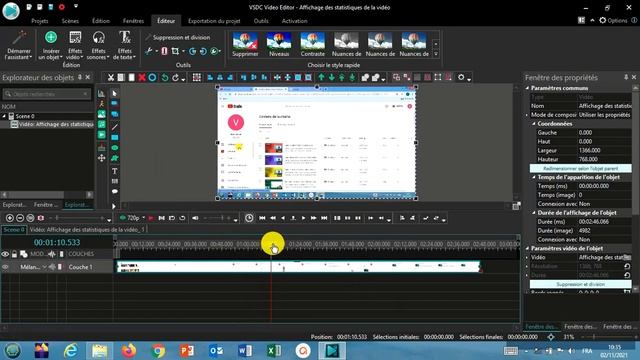Toggle lock icon in COUCHES header

pyautogui.click(x=14, y=254)
